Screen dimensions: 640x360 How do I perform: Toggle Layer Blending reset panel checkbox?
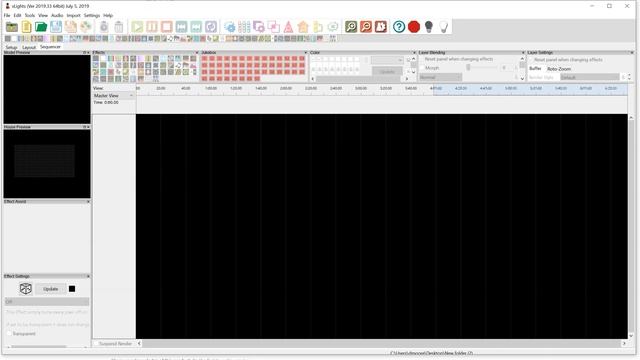[x=422, y=59]
